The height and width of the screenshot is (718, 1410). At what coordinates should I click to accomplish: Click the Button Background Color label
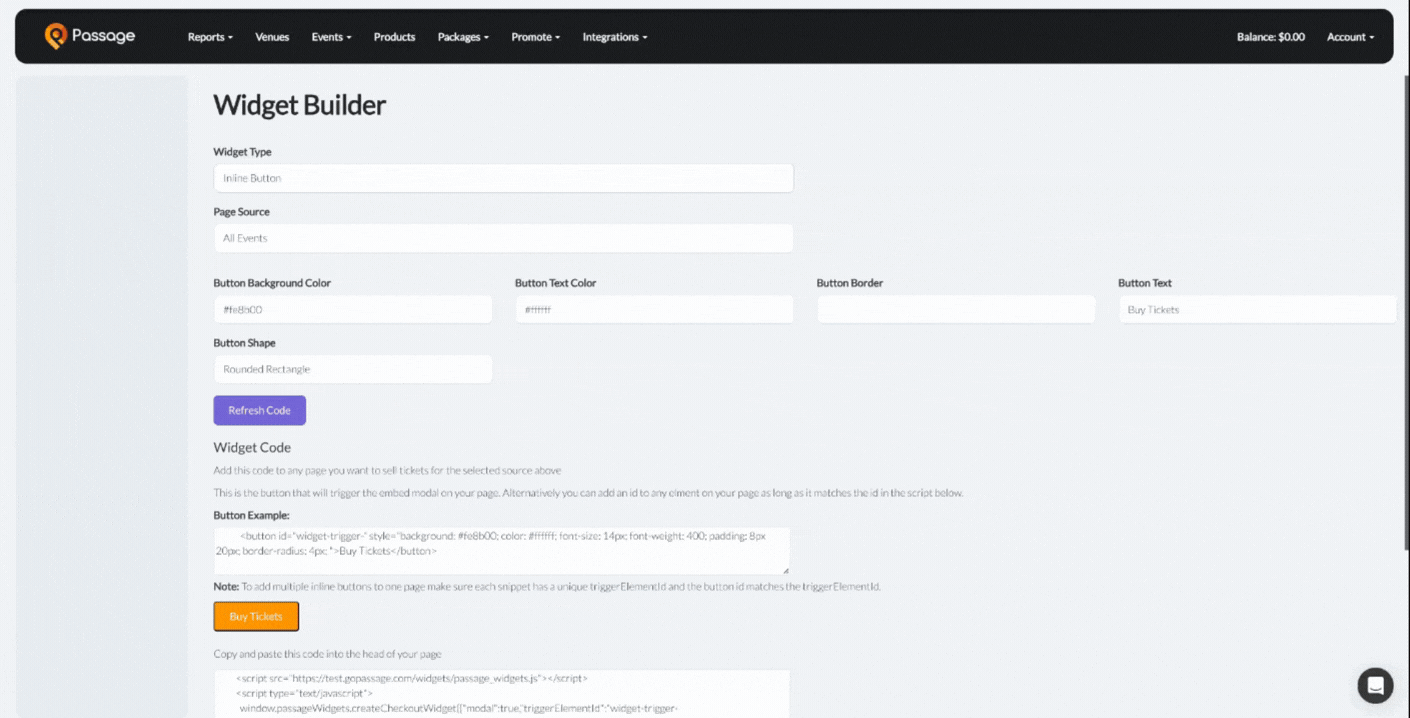pos(272,283)
